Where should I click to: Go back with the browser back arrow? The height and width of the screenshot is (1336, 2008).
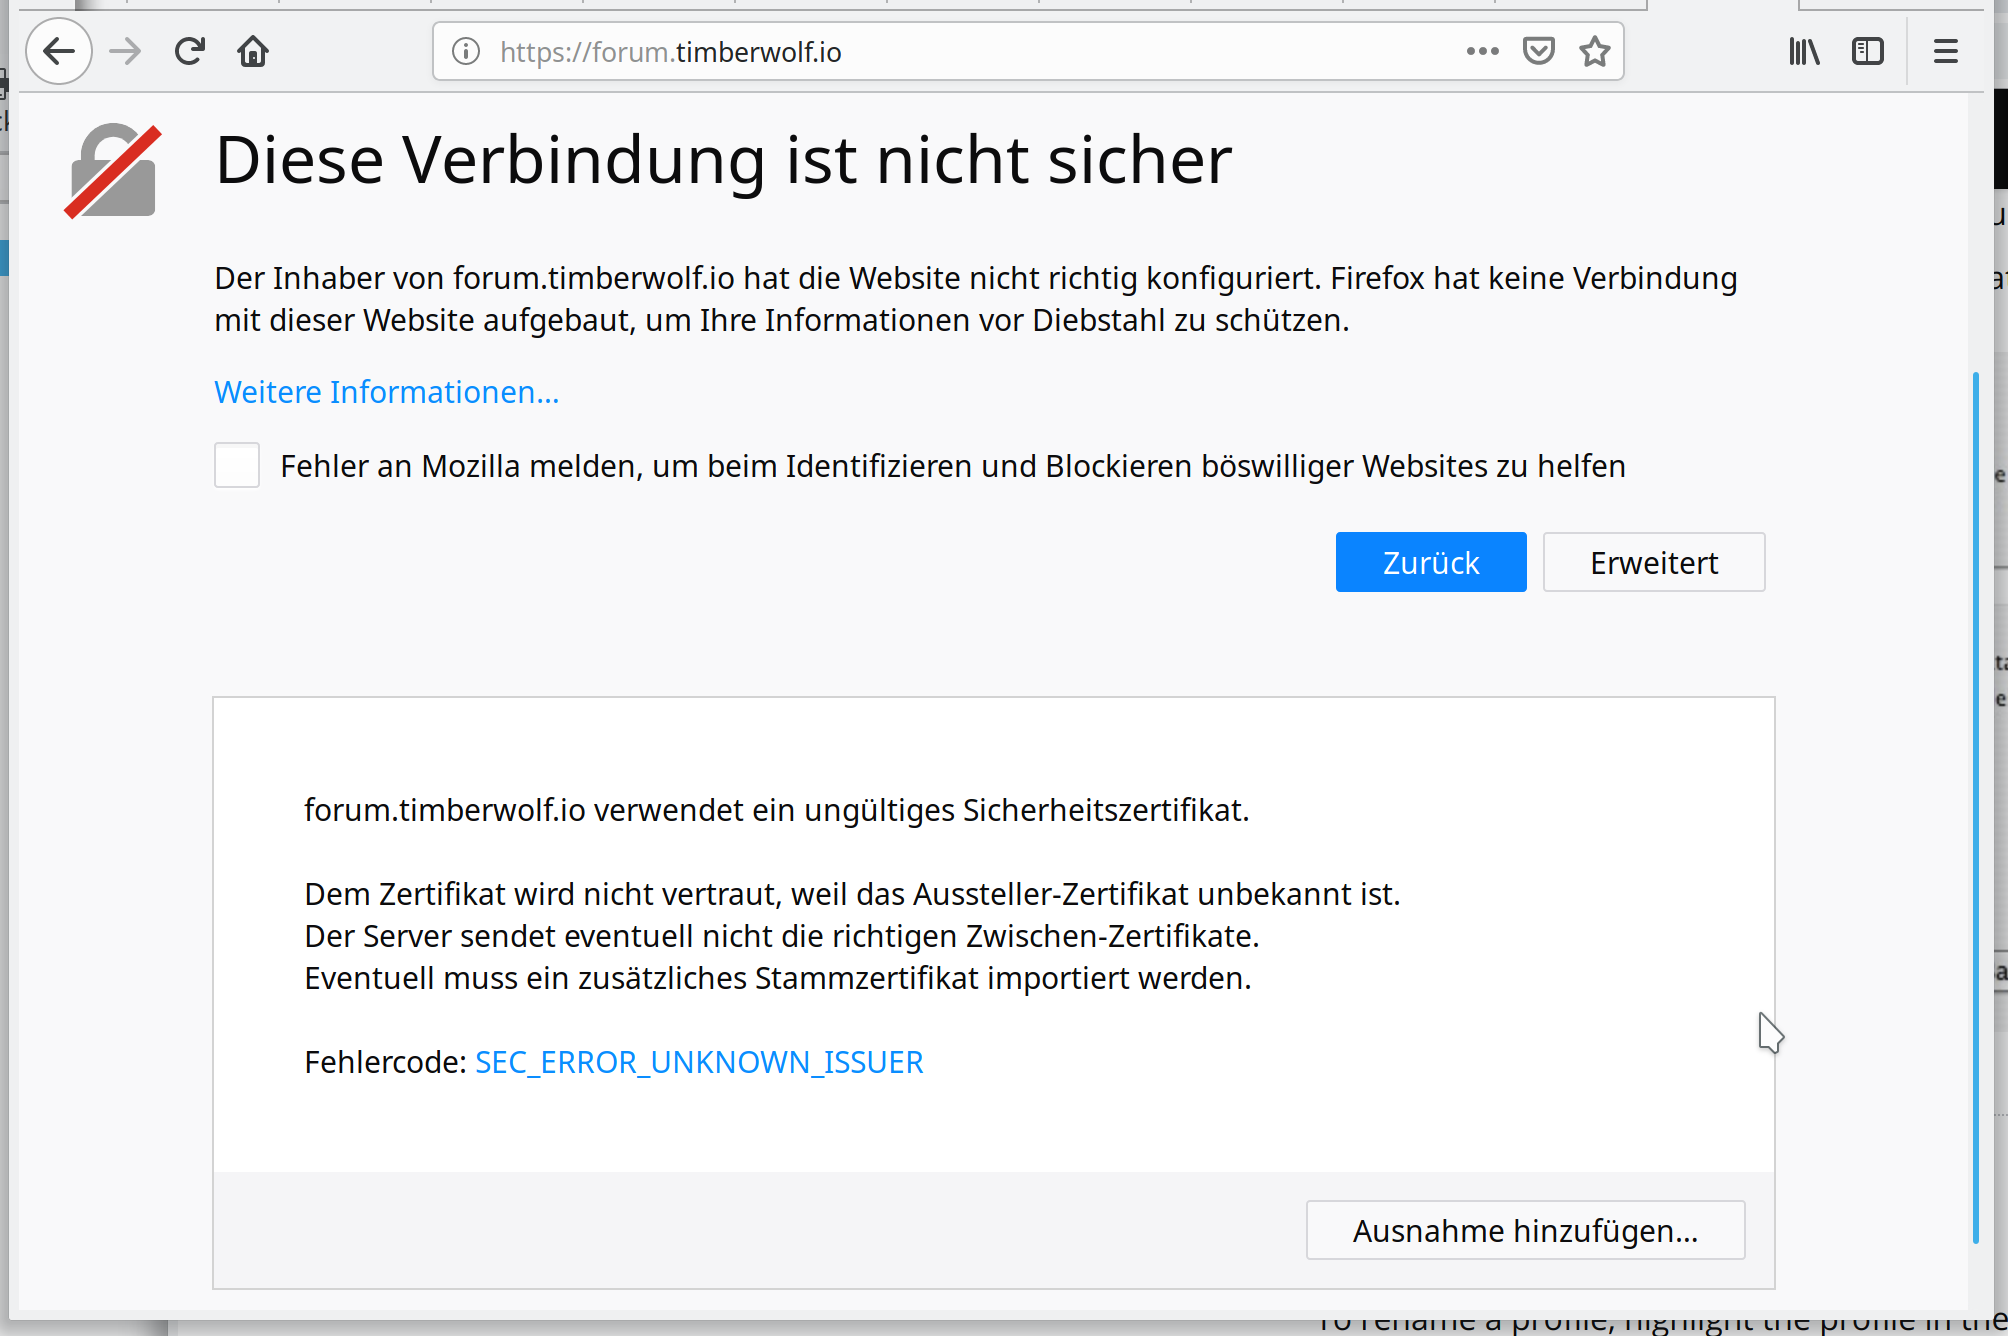click(x=59, y=51)
